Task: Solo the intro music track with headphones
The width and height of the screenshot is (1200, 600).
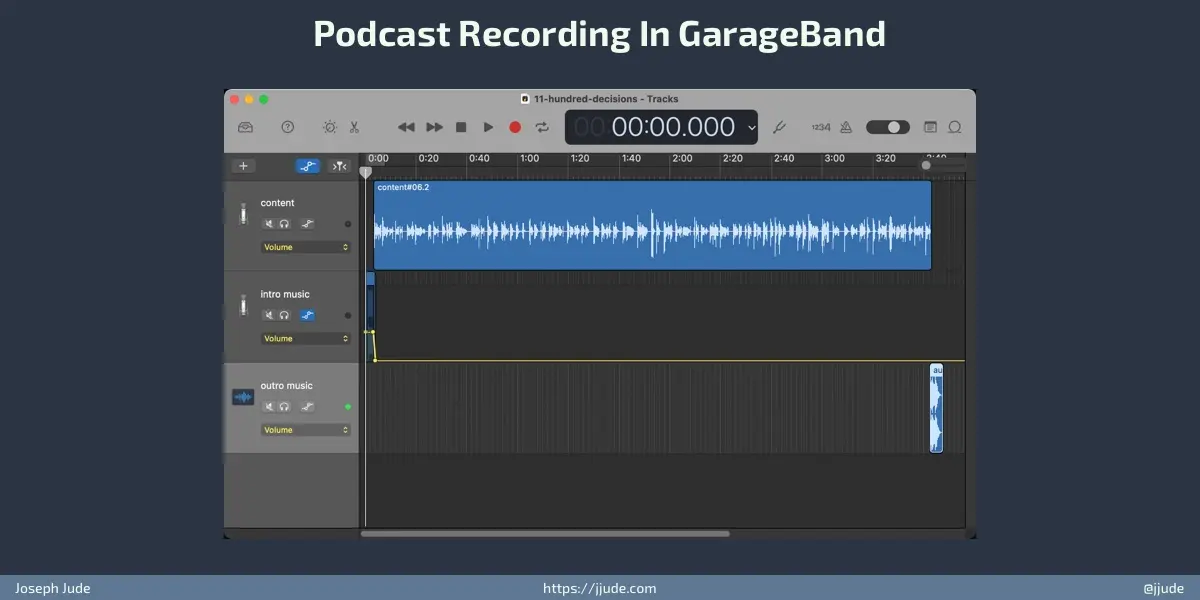Action: [284, 315]
